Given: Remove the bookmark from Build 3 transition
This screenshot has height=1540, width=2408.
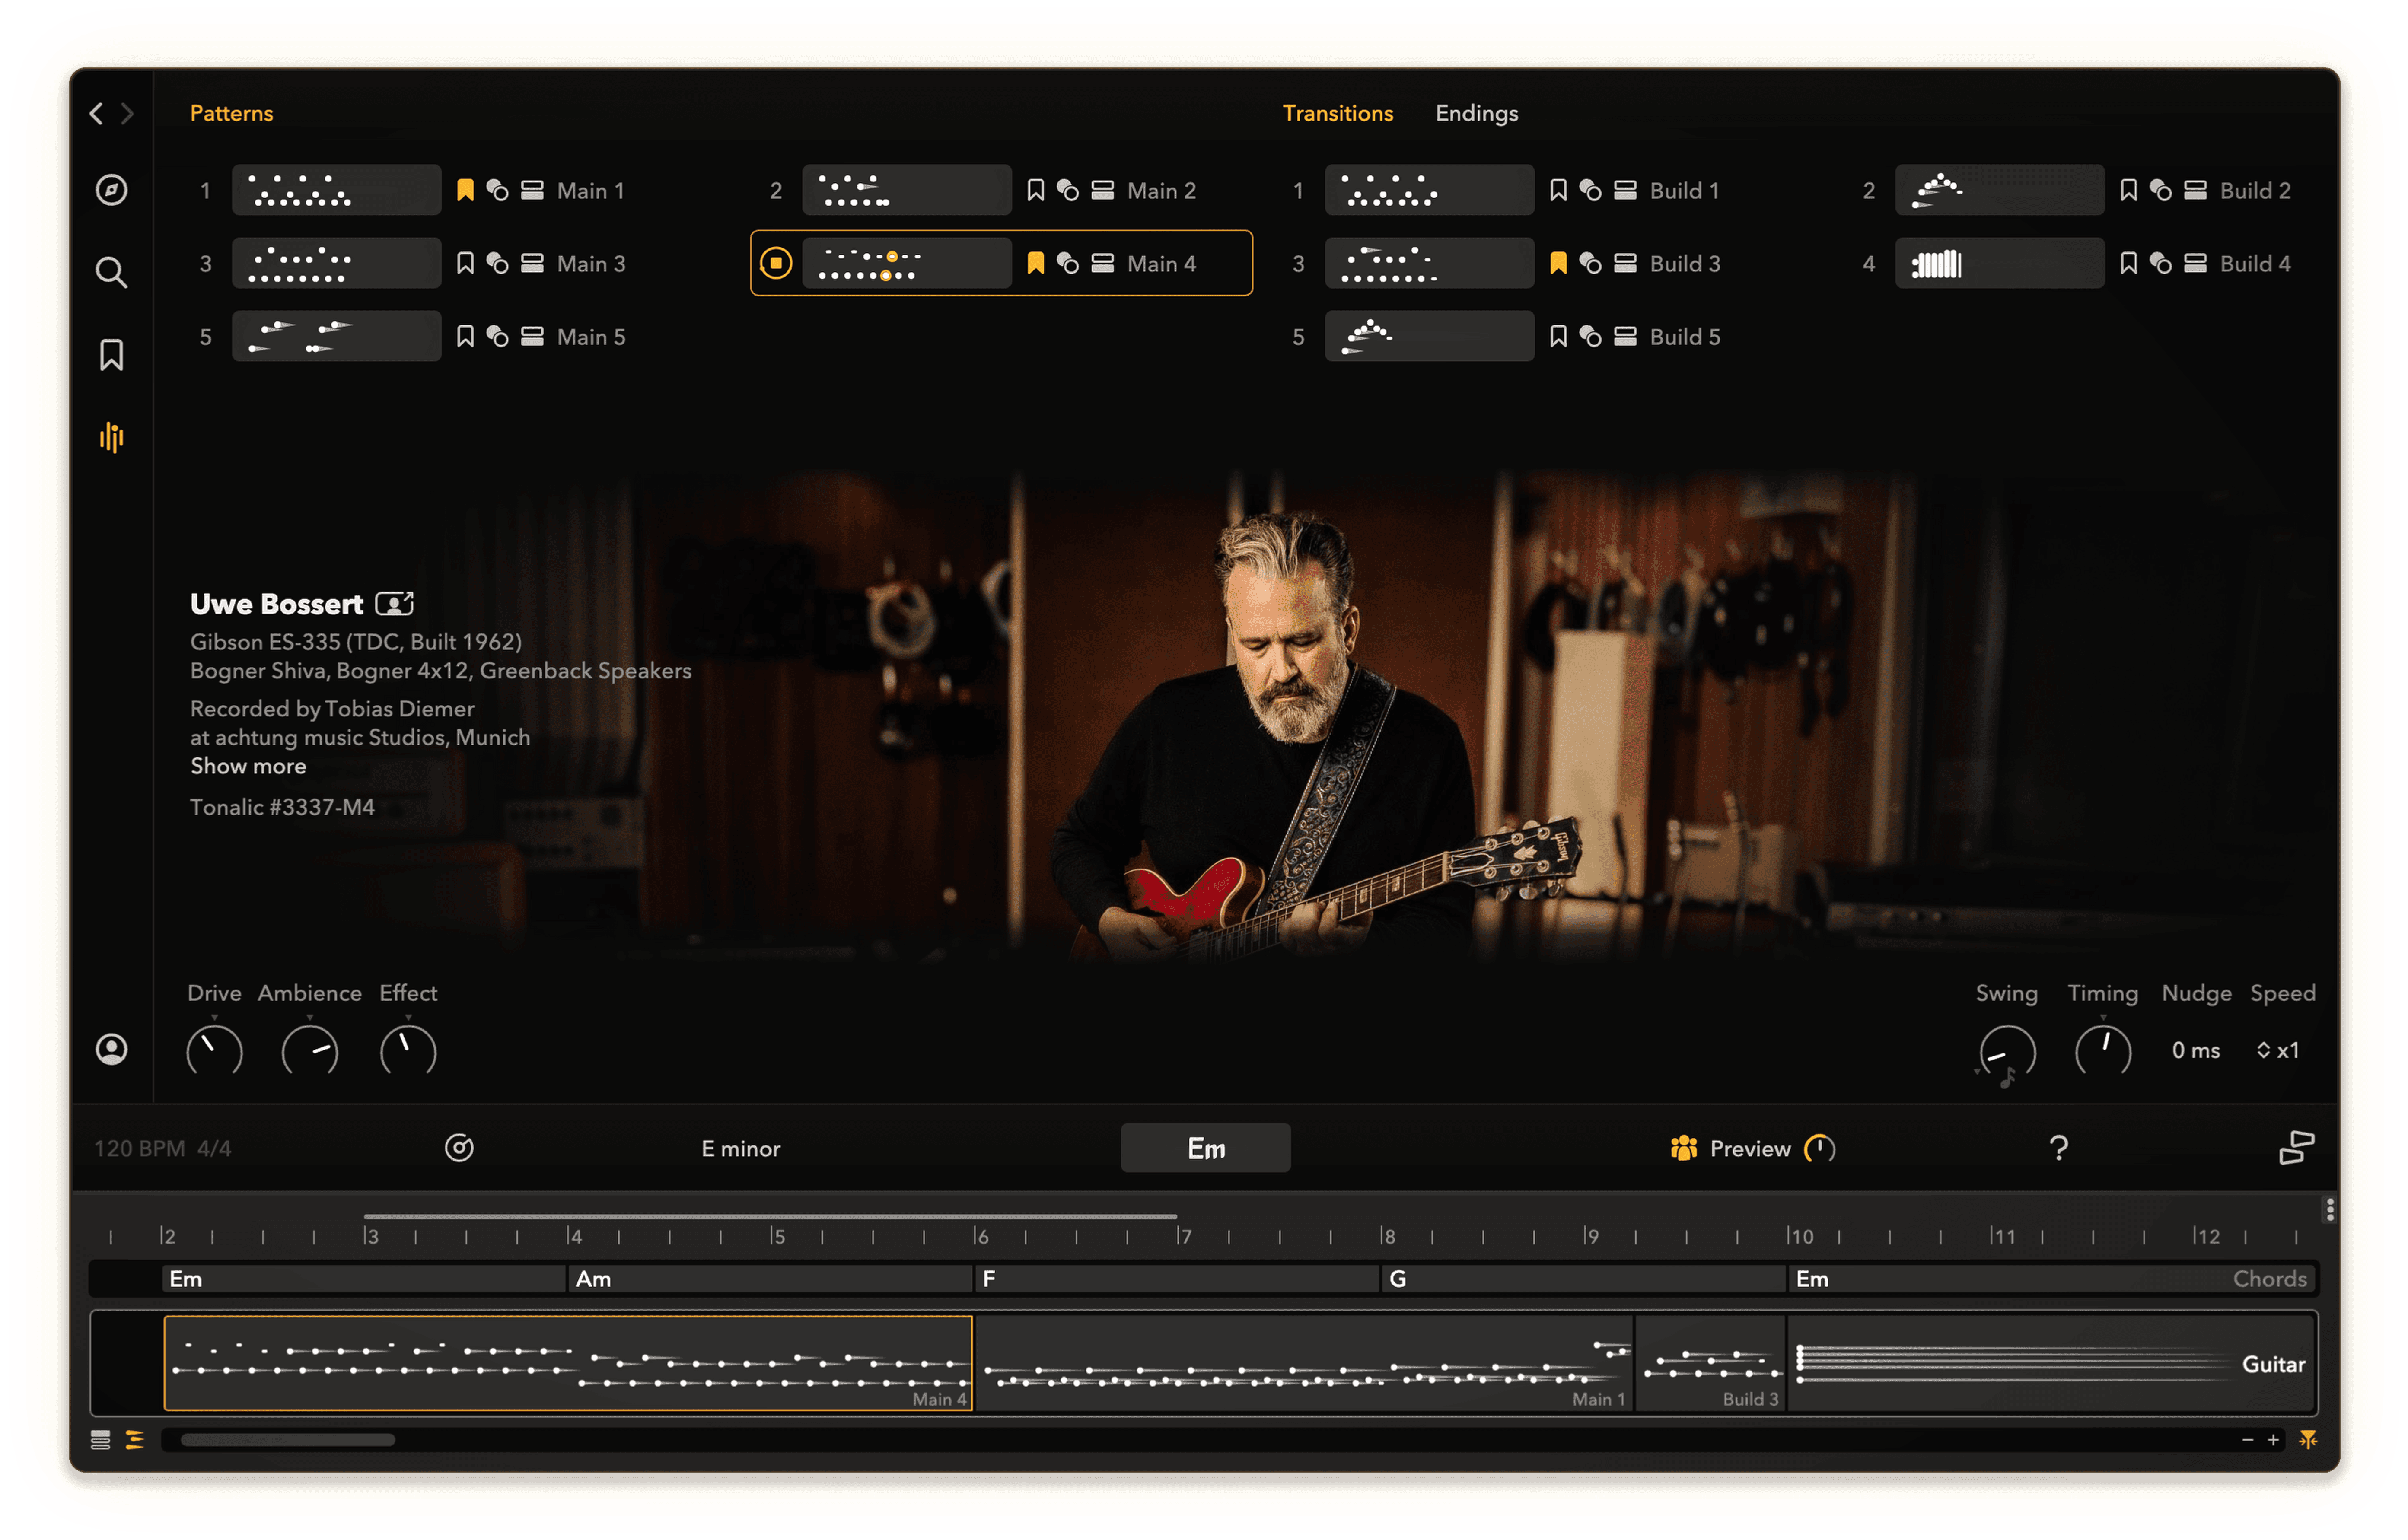Looking at the screenshot, I should (1558, 263).
